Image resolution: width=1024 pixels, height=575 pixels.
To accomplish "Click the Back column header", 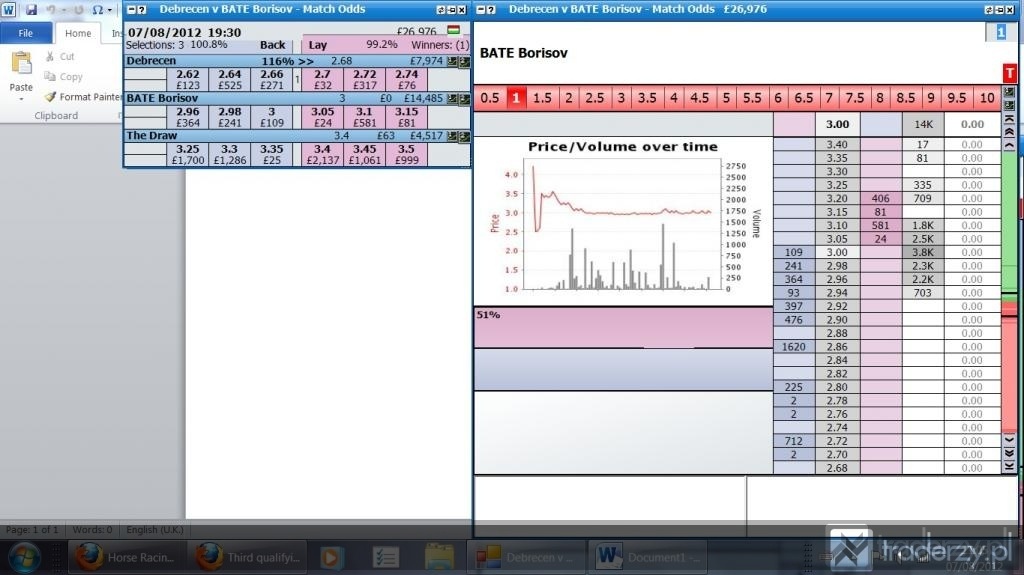I will (x=272, y=45).
